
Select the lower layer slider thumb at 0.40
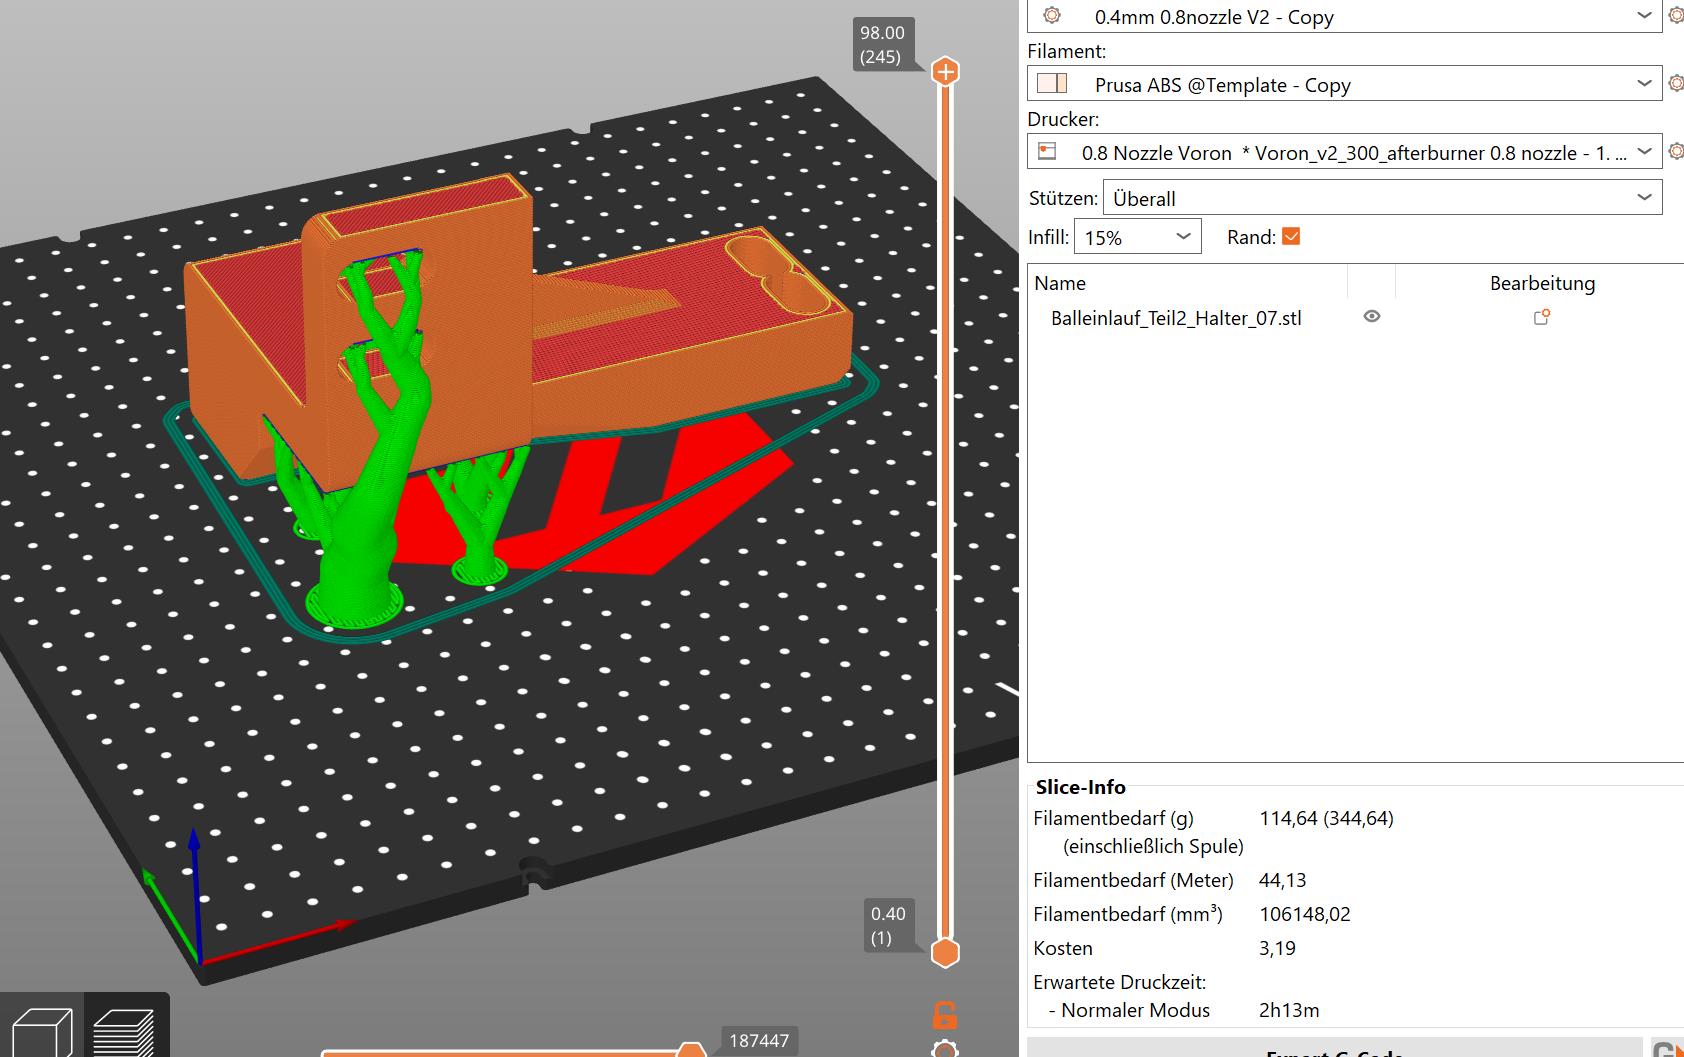pyautogui.click(x=945, y=952)
